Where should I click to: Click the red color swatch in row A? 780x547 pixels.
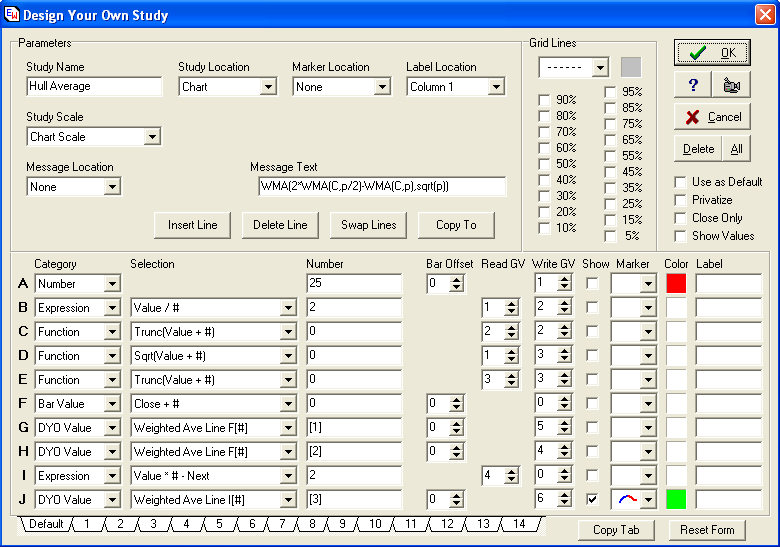pos(677,283)
